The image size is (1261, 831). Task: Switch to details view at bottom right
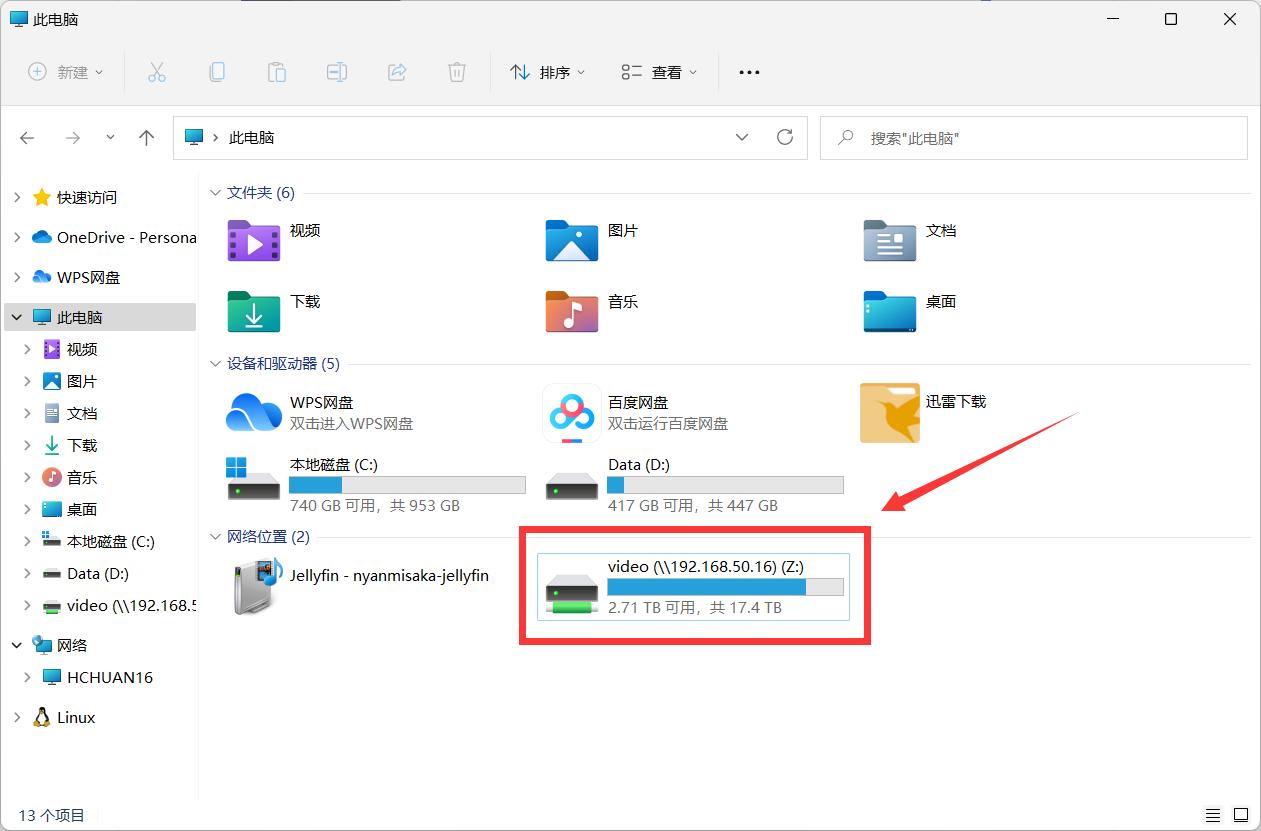coord(1213,814)
